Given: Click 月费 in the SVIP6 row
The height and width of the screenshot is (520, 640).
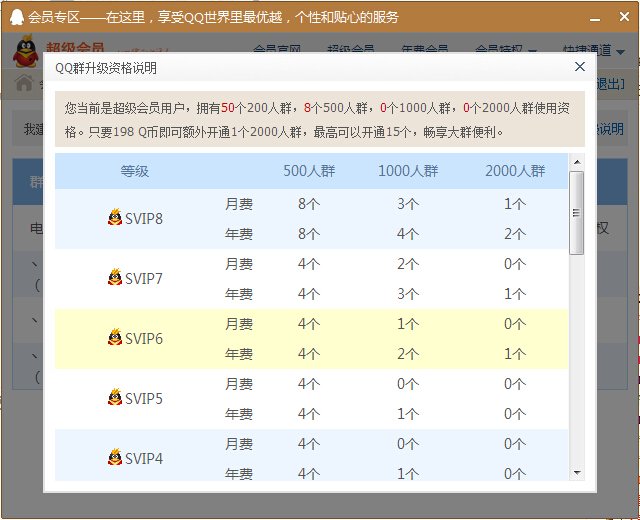Looking at the screenshot, I should (239, 324).
